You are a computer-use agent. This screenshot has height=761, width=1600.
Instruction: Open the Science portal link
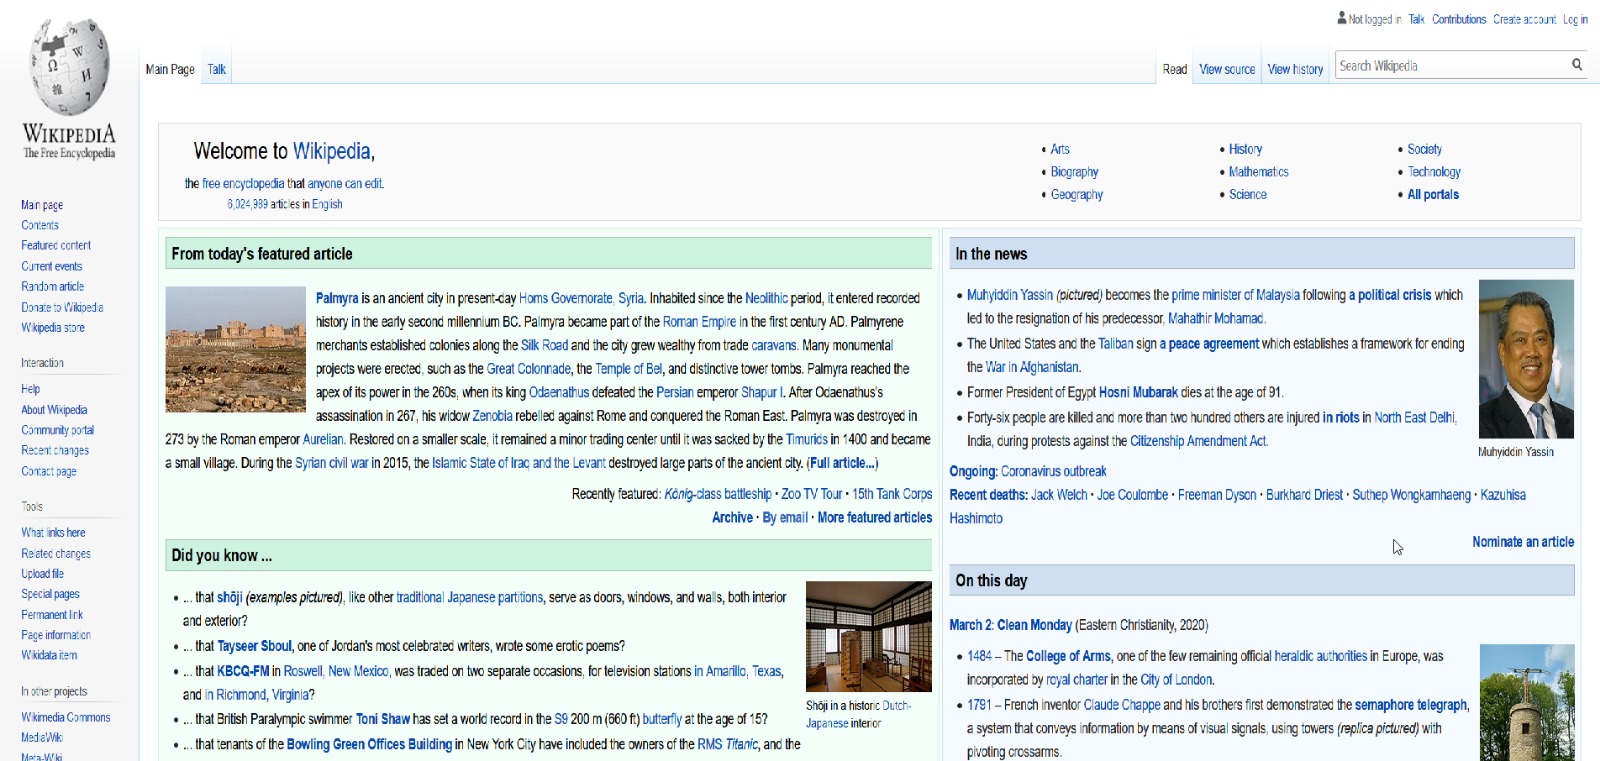click(1247, 194)
